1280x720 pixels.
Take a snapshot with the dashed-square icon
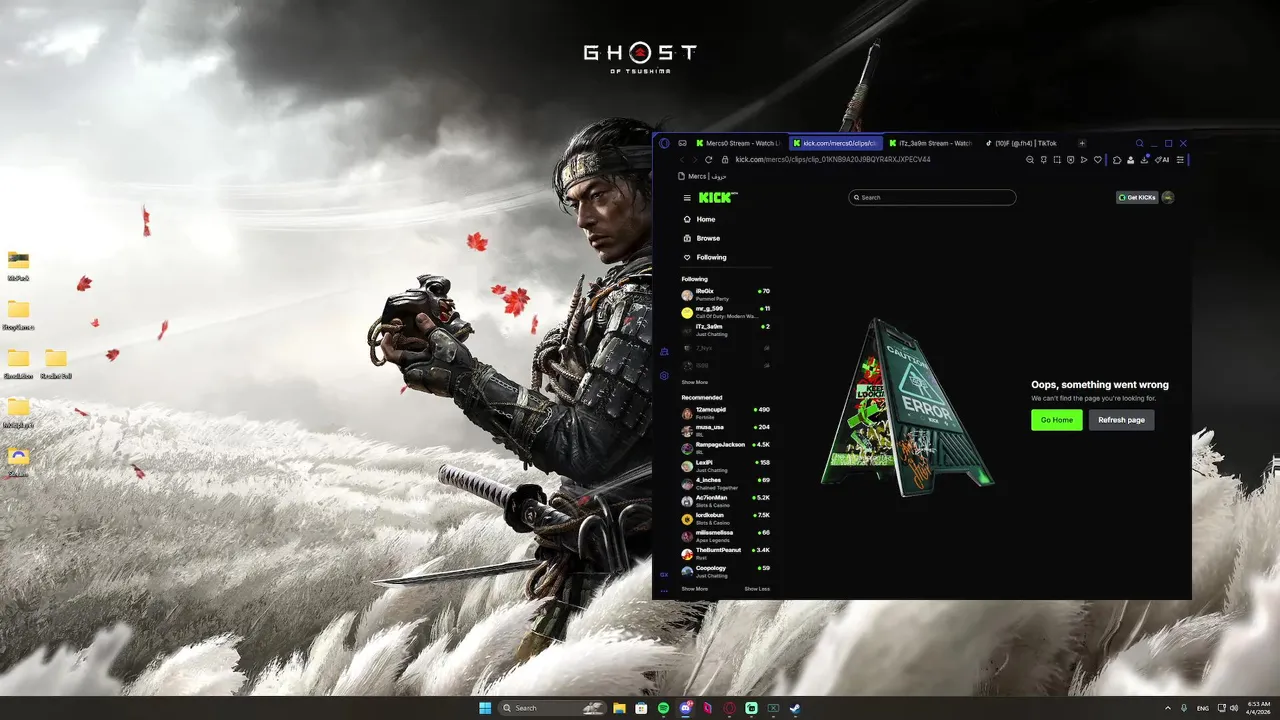click(x=1057, y=160)
